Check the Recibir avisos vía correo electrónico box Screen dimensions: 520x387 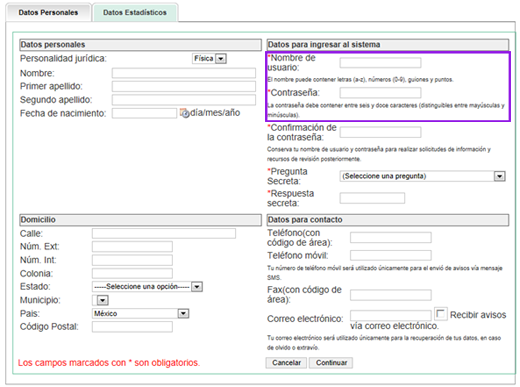click(x=441, y=314)
